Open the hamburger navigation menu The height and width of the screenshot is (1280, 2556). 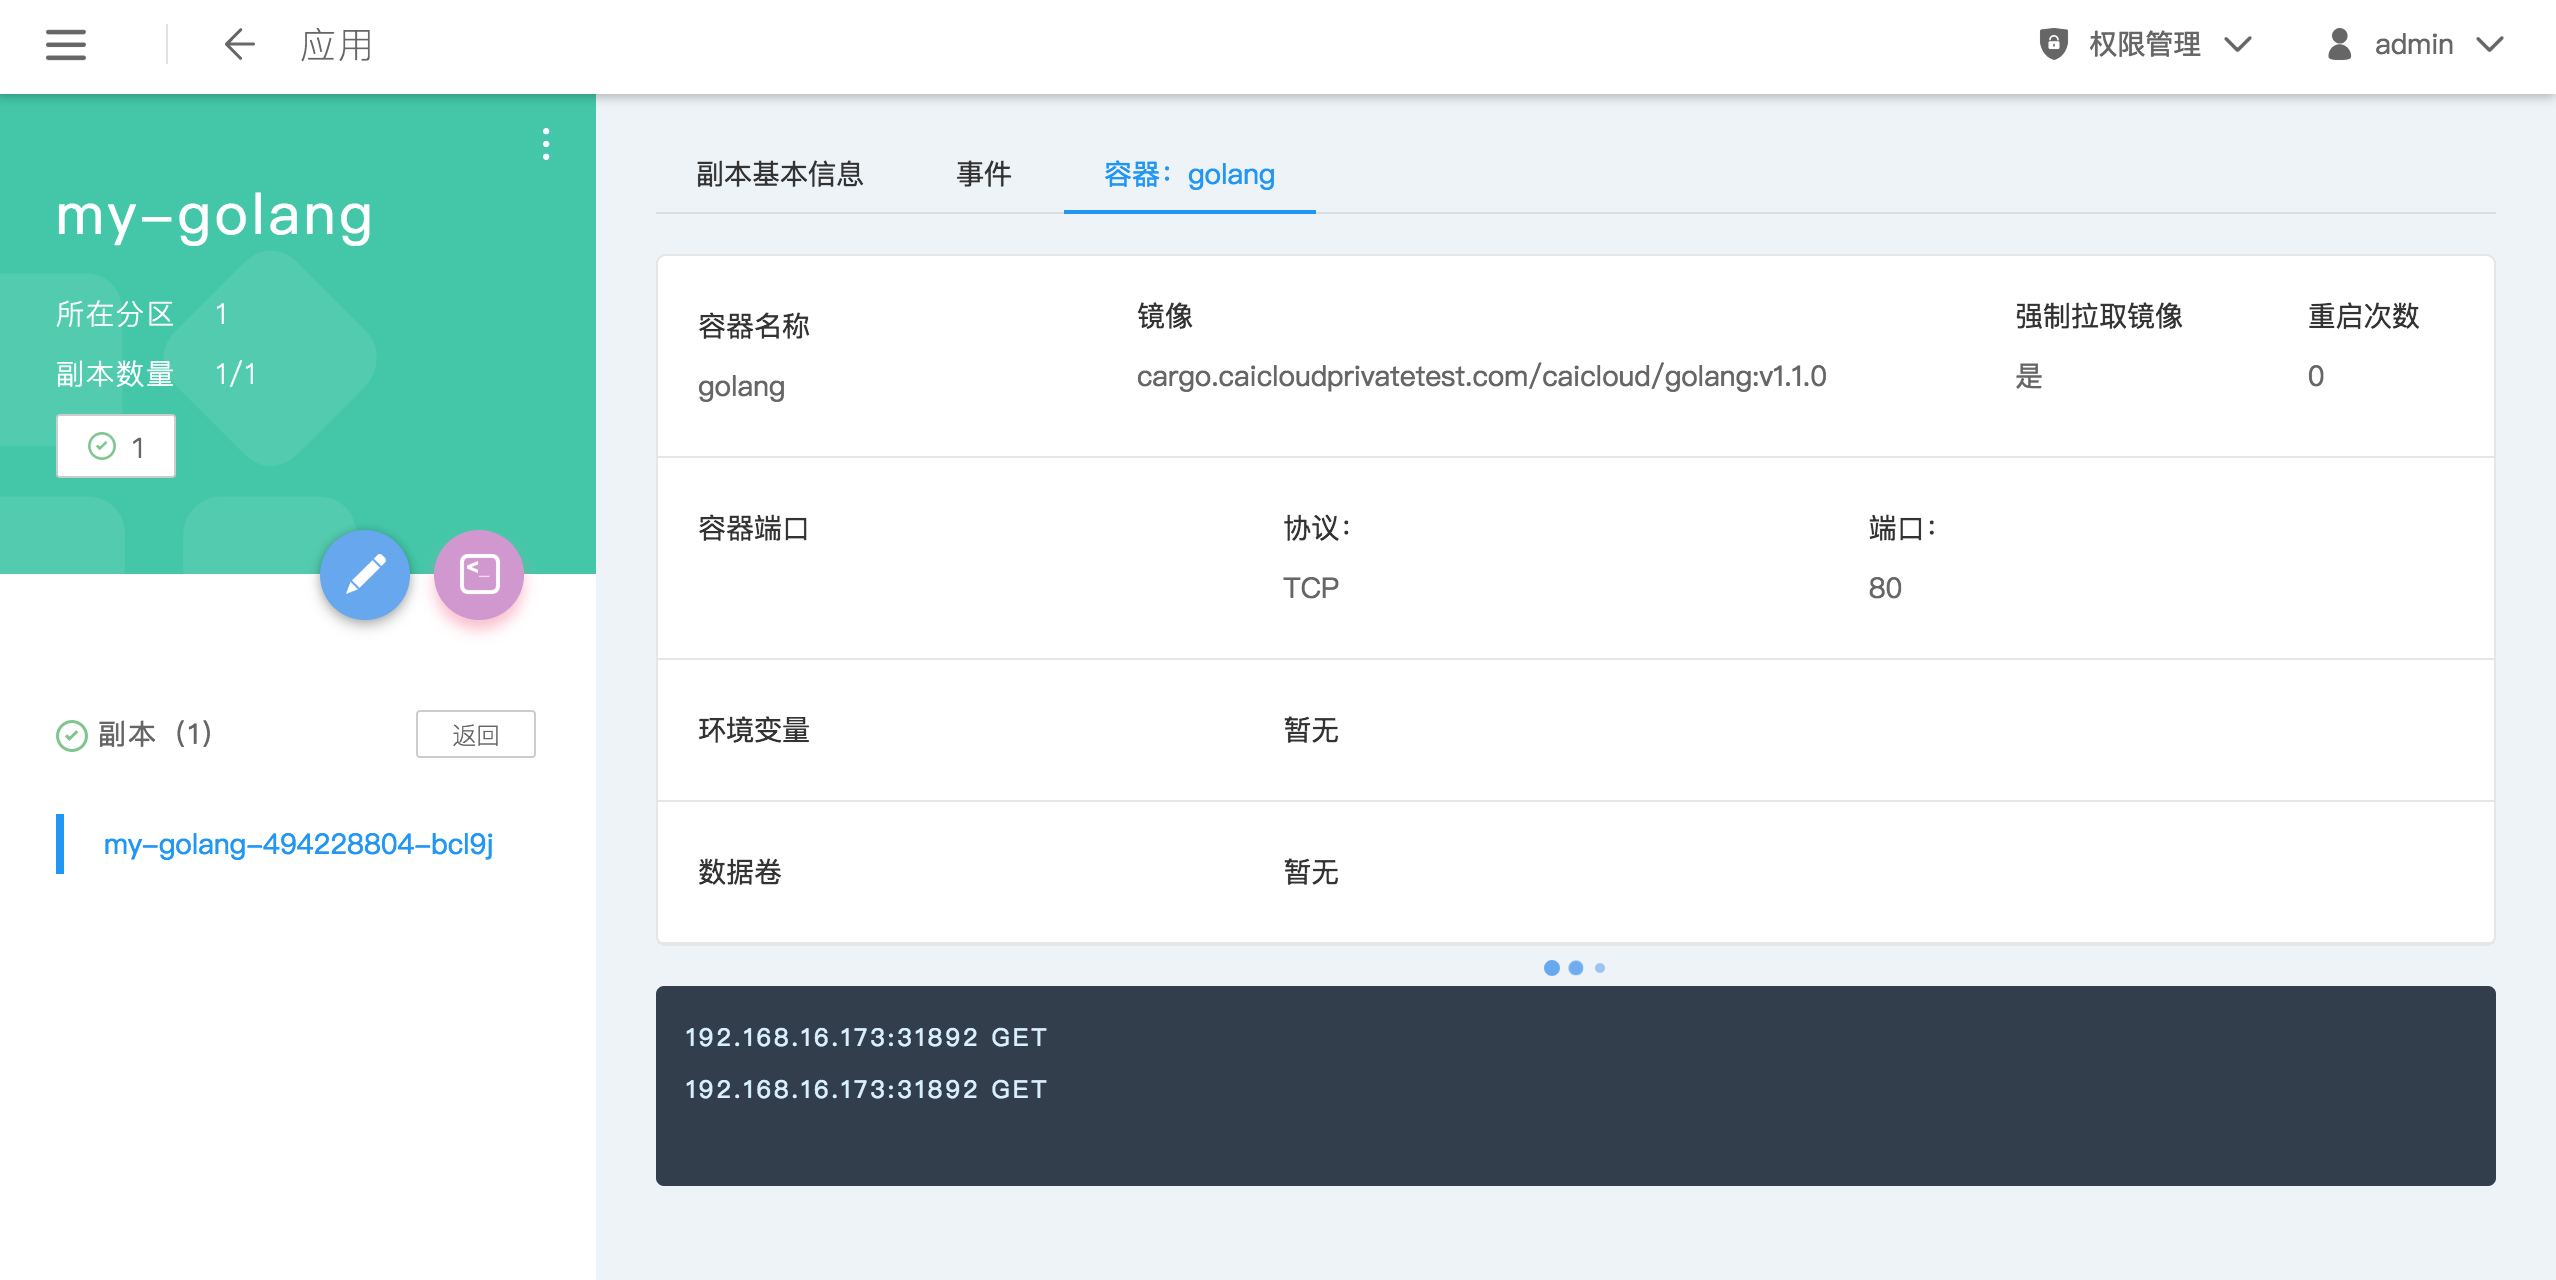pyautogui.click(x=66, y=45)
